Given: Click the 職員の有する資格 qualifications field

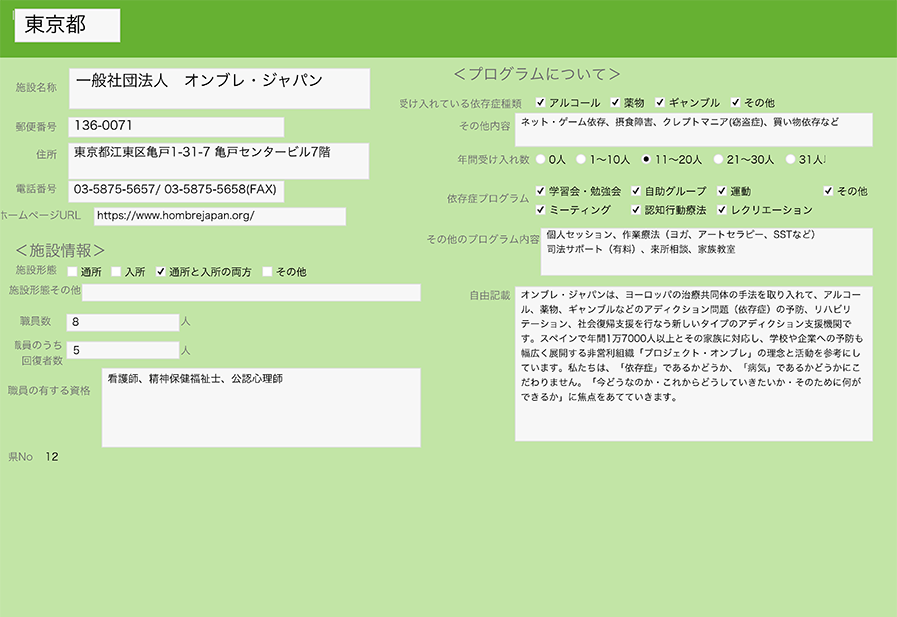Looking at the screenshot, I should pos(260,407).
